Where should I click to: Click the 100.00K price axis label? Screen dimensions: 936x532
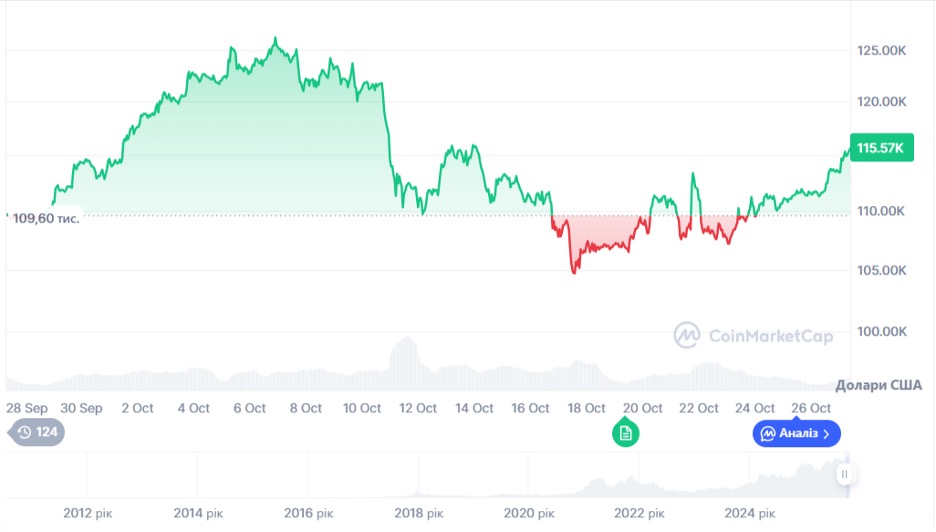click(881, 331)
